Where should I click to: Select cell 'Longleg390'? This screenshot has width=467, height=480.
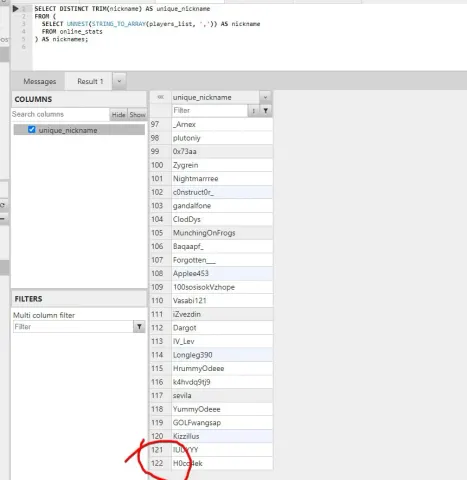222,355
